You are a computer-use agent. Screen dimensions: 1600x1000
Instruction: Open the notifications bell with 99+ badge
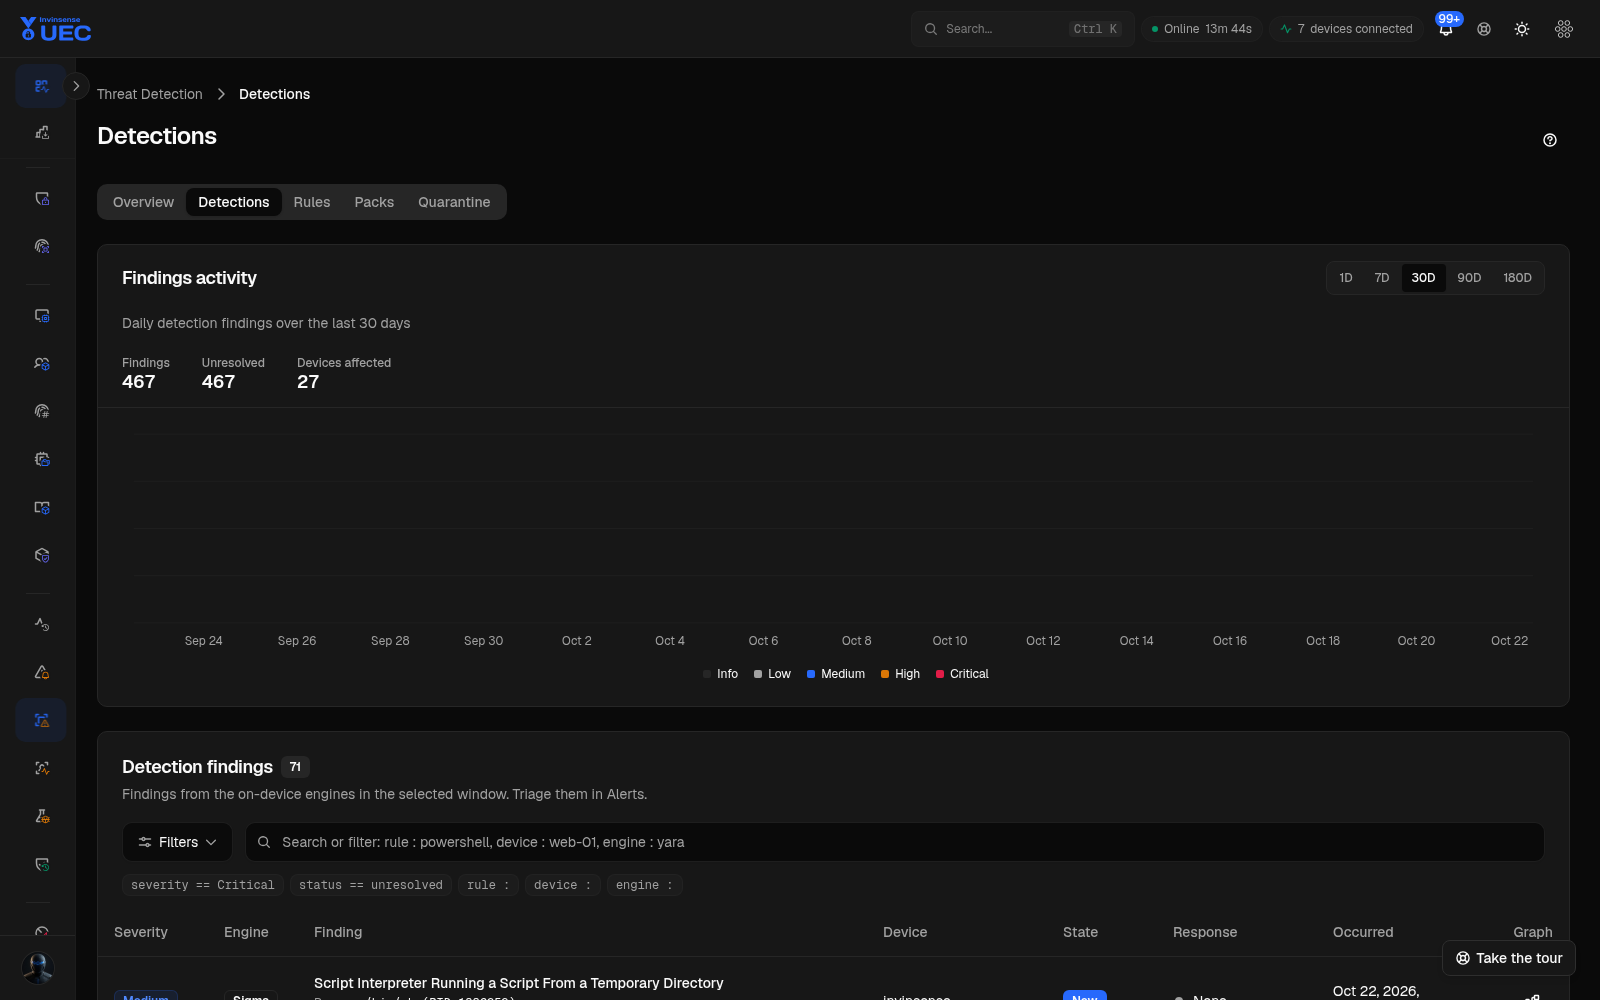pyautogui.click(x=1446, y=29)
